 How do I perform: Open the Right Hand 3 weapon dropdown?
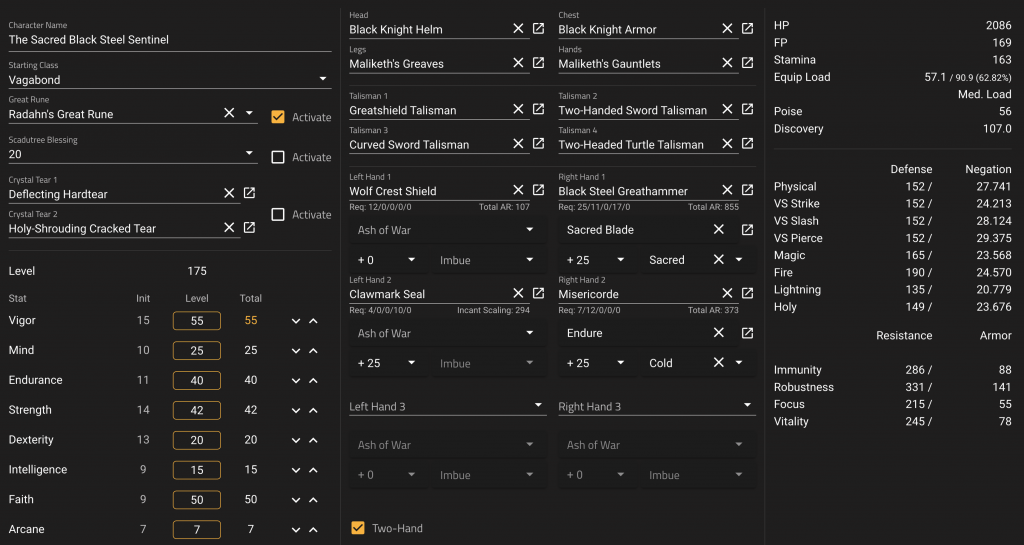coord(657,406)
